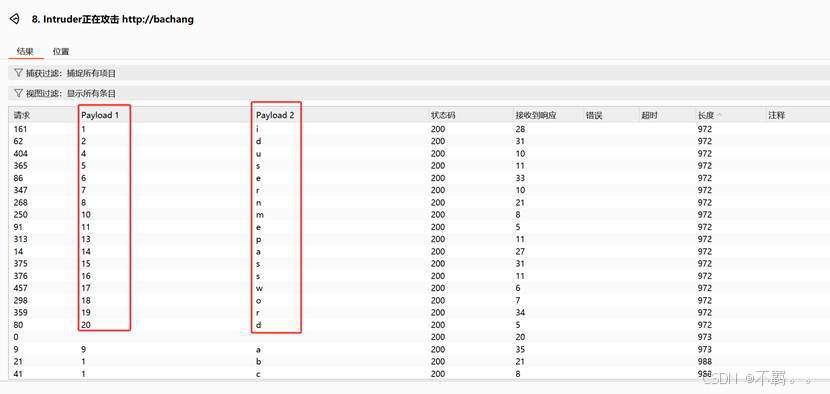Select request row 359
This screenshot has width=830, height=394.
coord(419,312)
